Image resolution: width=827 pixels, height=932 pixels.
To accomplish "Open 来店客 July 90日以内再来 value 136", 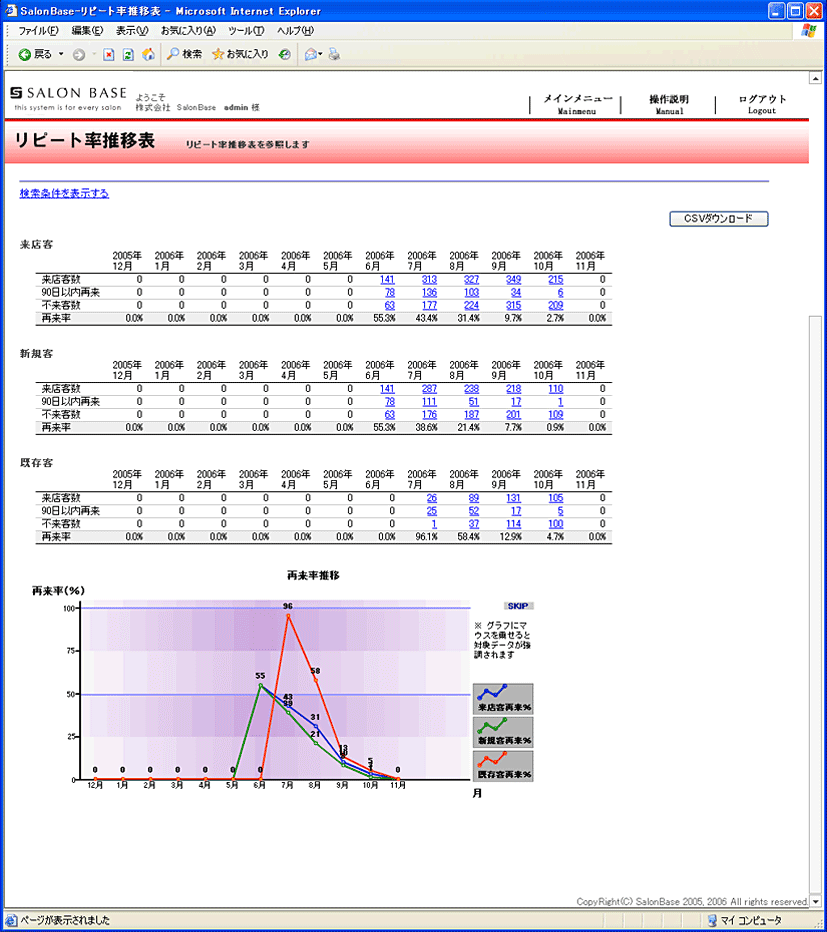I will click(429, 292).
